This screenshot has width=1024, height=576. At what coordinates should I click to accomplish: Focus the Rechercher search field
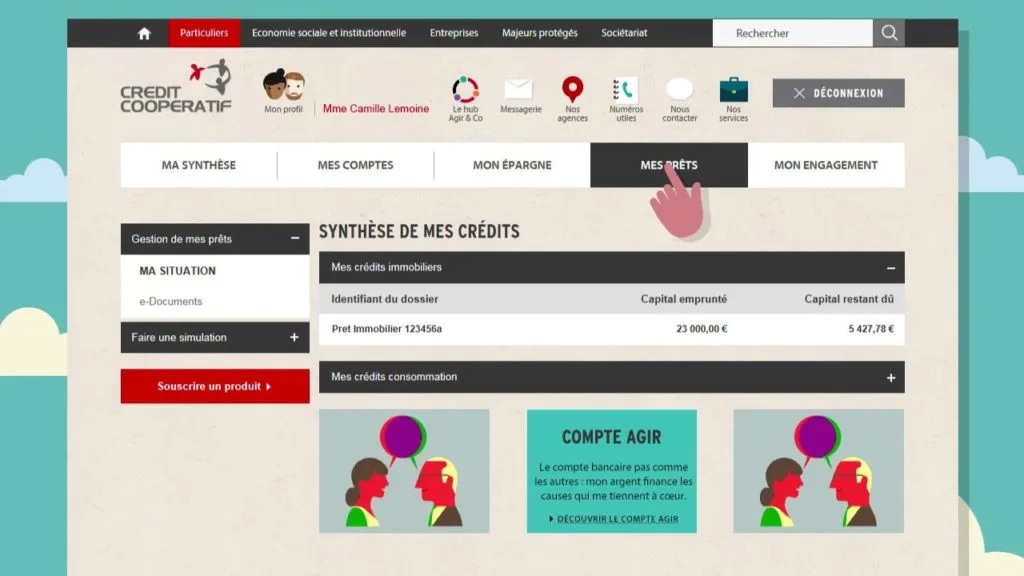click(x=793, y=33)
